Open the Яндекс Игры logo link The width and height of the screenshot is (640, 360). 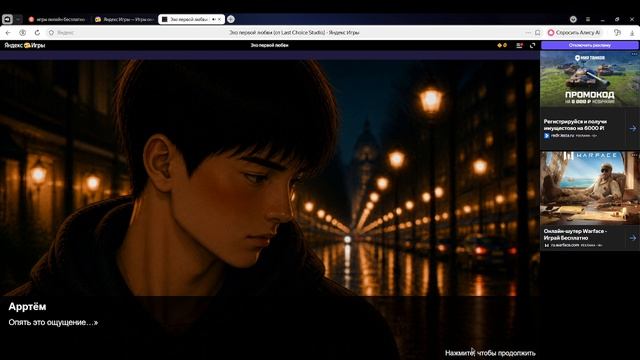[24, 45]
